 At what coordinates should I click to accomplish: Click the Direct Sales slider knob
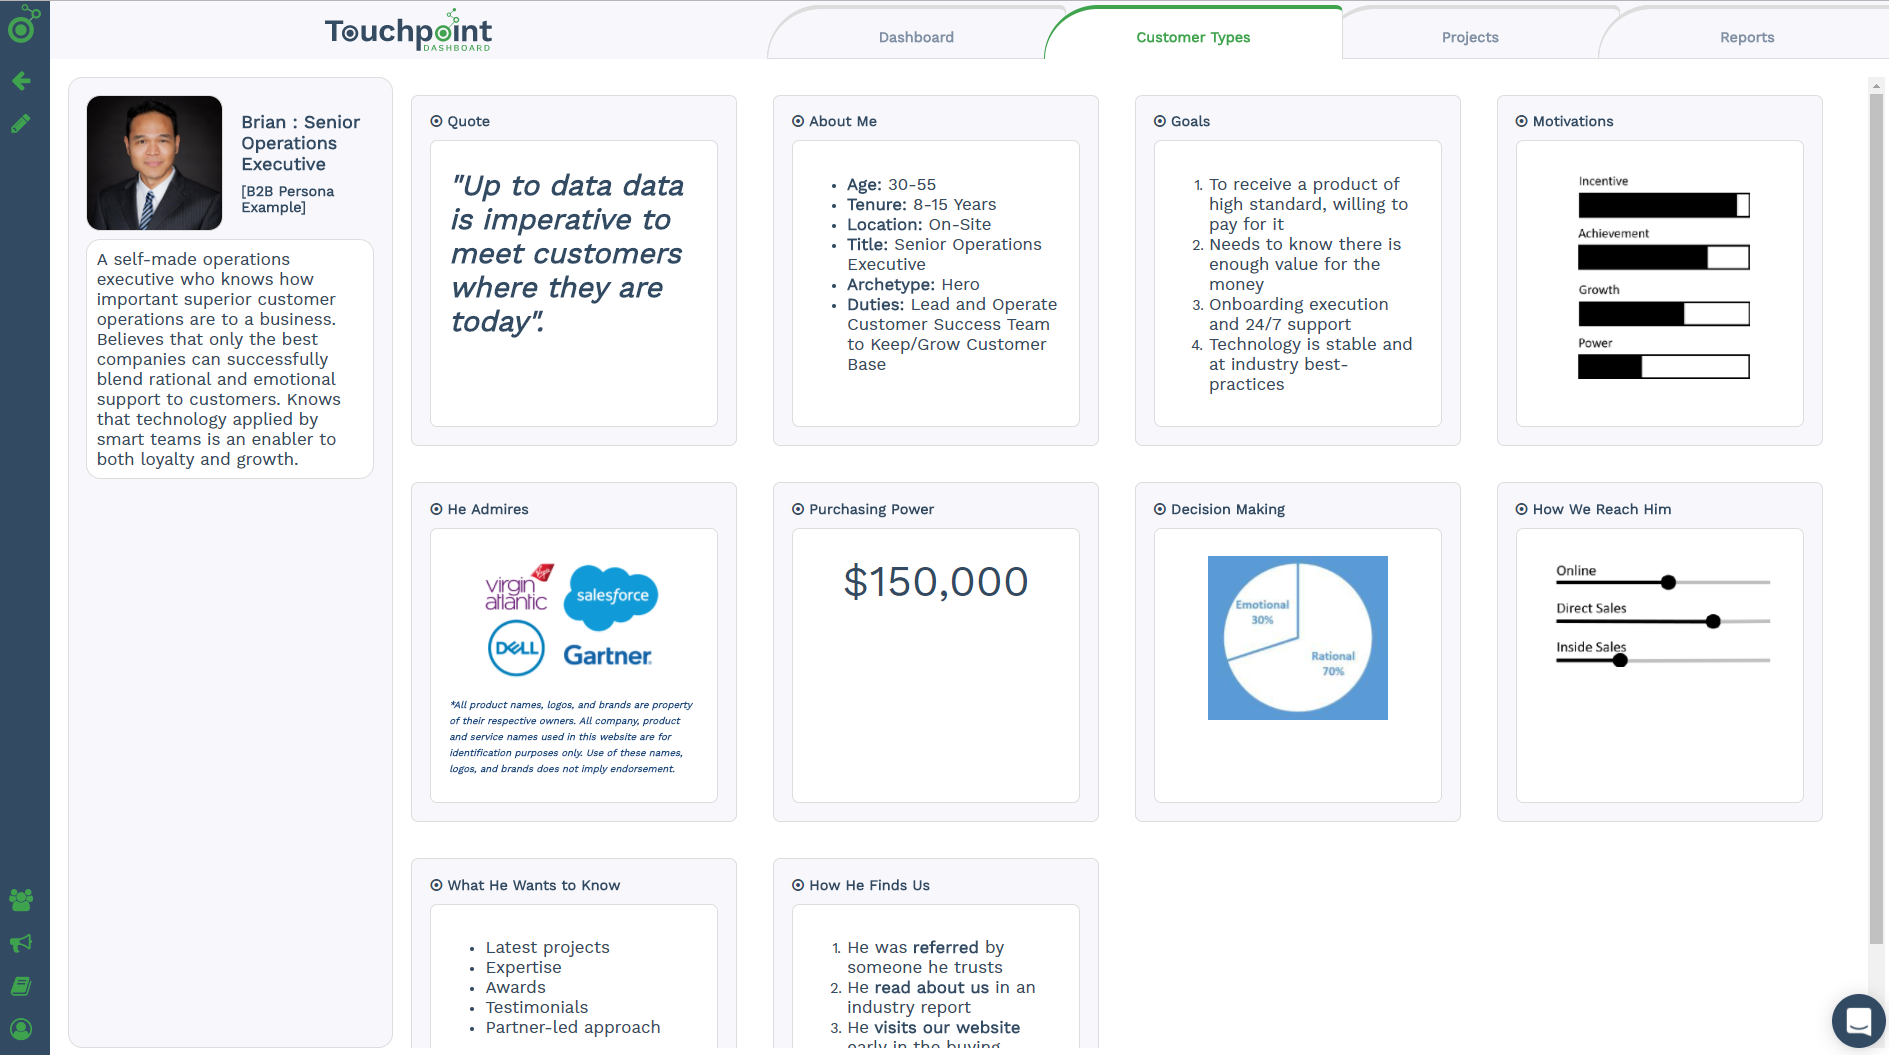(x=1713, y=621)
